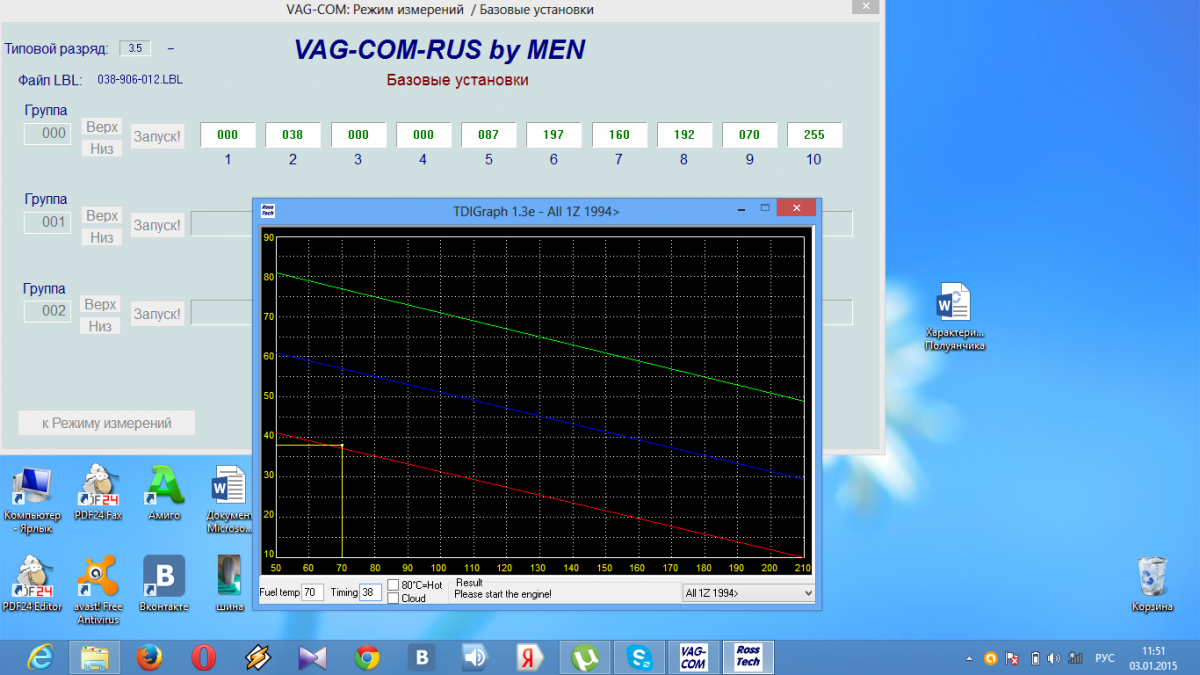Click the Ross Tech icon in TDIGraph title bar
The image size is (1200, 675).
(267, 211)
